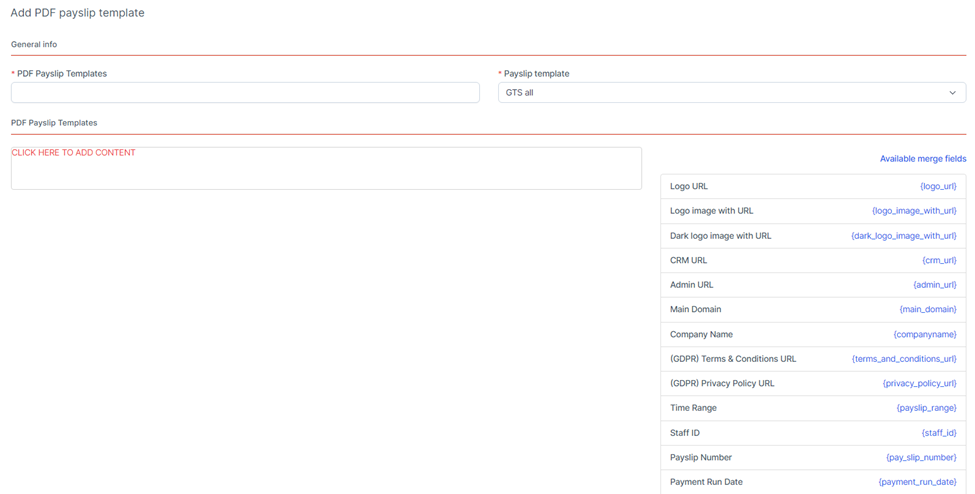The height and width of the screenshot is (494, 975).
Task: Insert the {privacy_policy_url} merge field
Action: click(919, 384)
